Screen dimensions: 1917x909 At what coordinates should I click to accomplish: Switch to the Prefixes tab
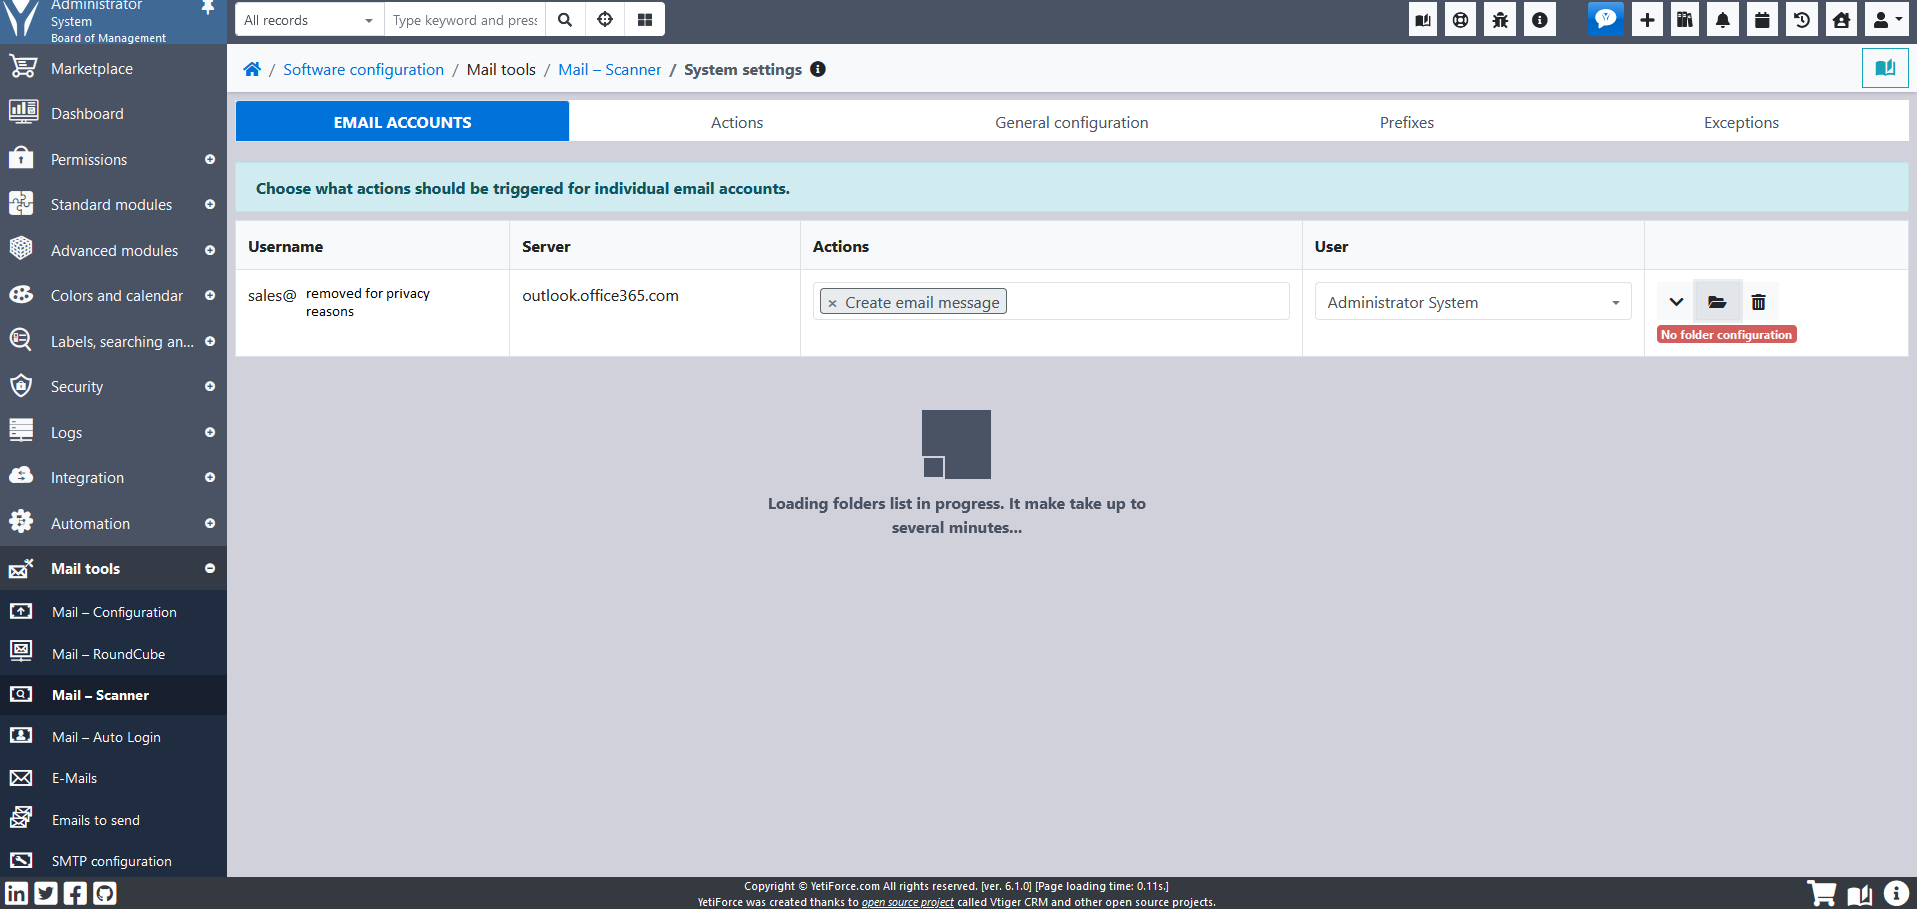1406,121
